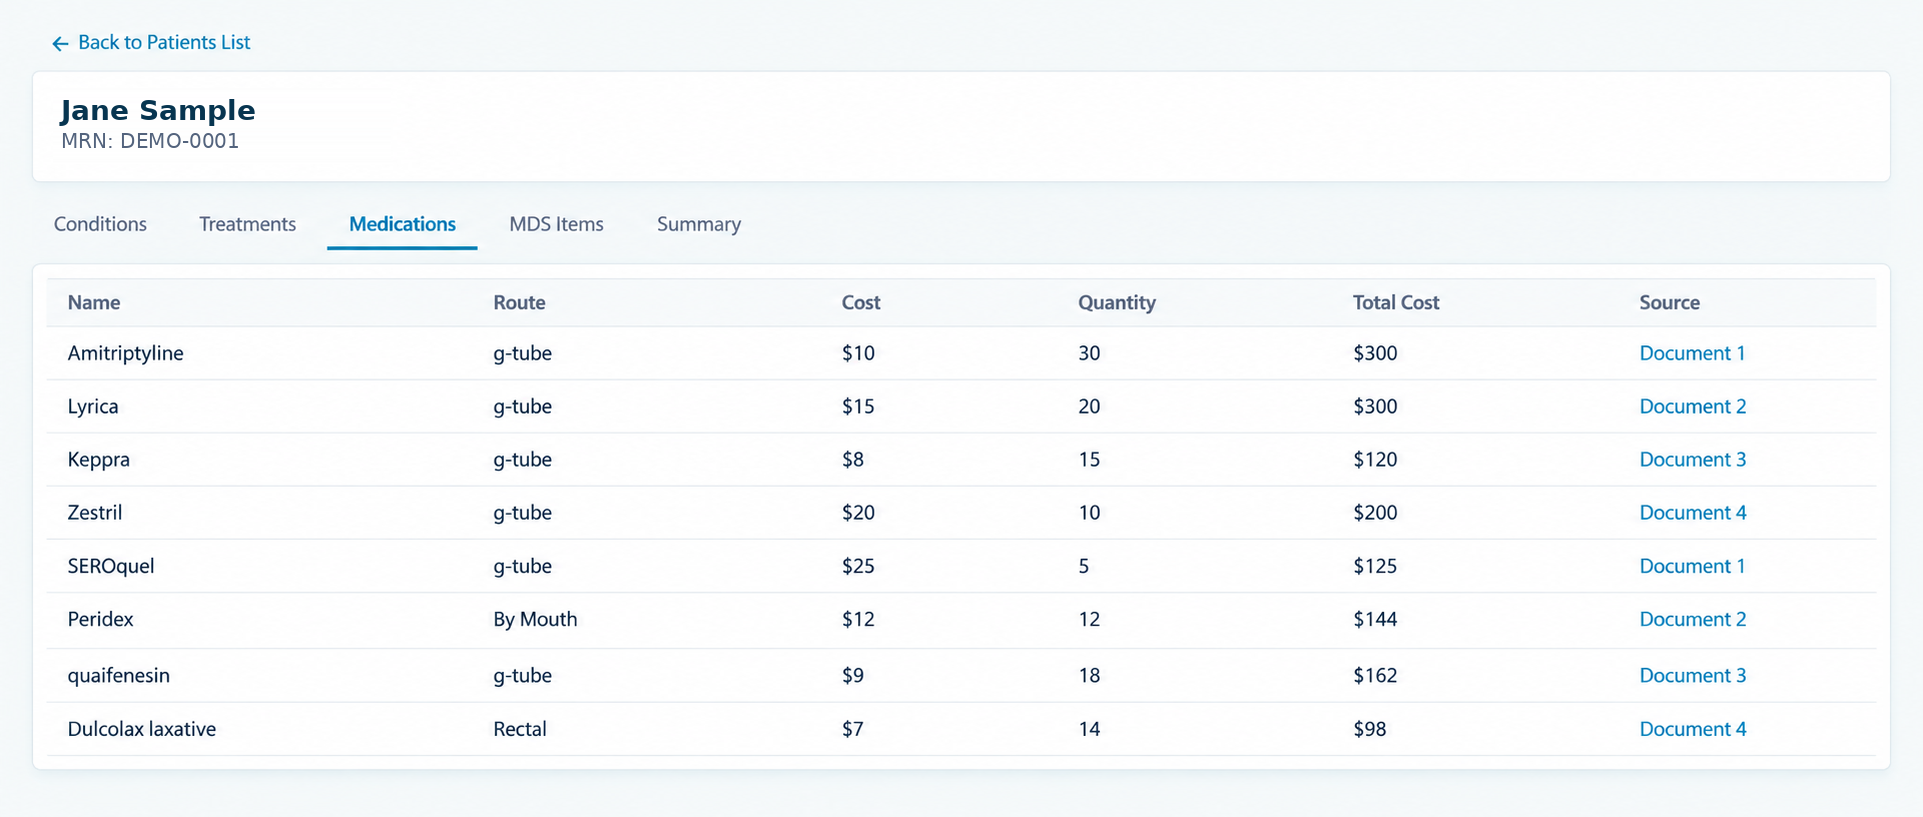
Task: Click the $120 total cost for Keppra
Action: pyautogui.click(x=1375, y=459)
